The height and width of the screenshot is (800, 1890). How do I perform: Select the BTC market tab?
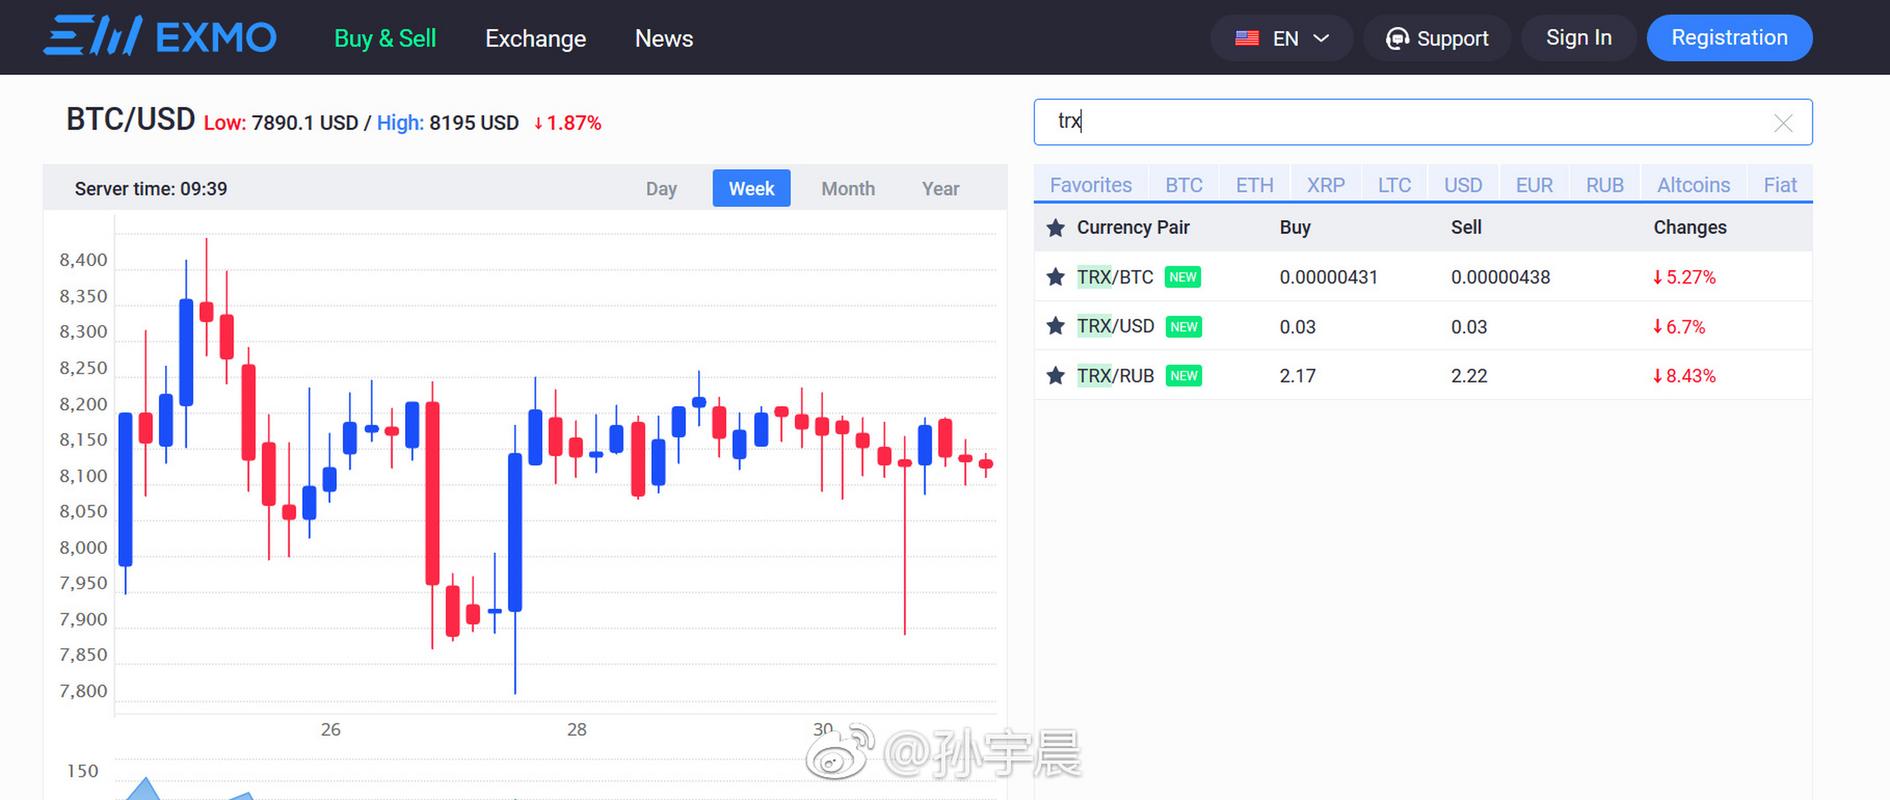point(1184,185)
